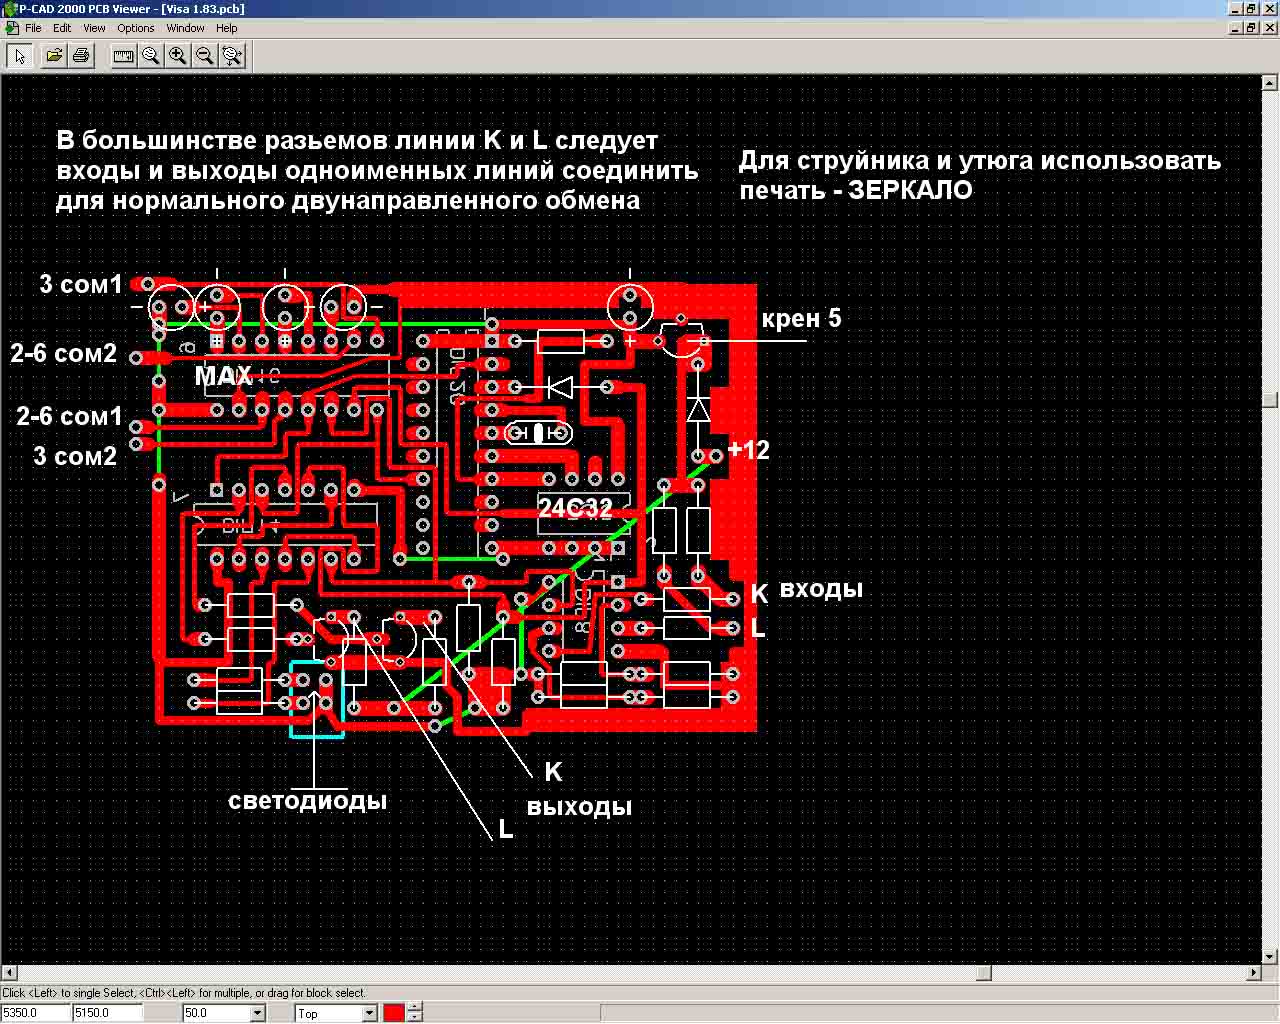This screenshot has width=1280, height=1024.
Task: Click the horizontal scrollbar left arrow
Action: pyautogui.click(x=9, y=972)
